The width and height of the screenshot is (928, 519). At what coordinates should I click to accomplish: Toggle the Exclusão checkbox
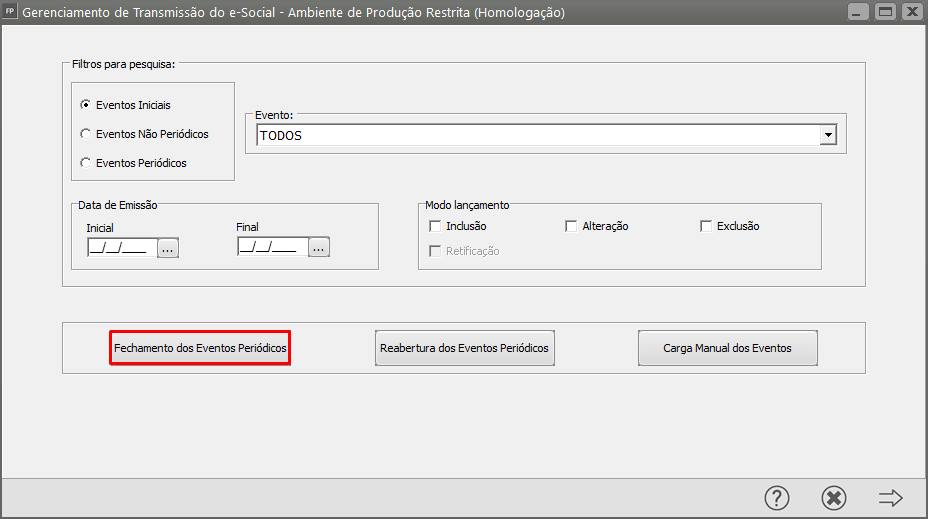[706, 226]
